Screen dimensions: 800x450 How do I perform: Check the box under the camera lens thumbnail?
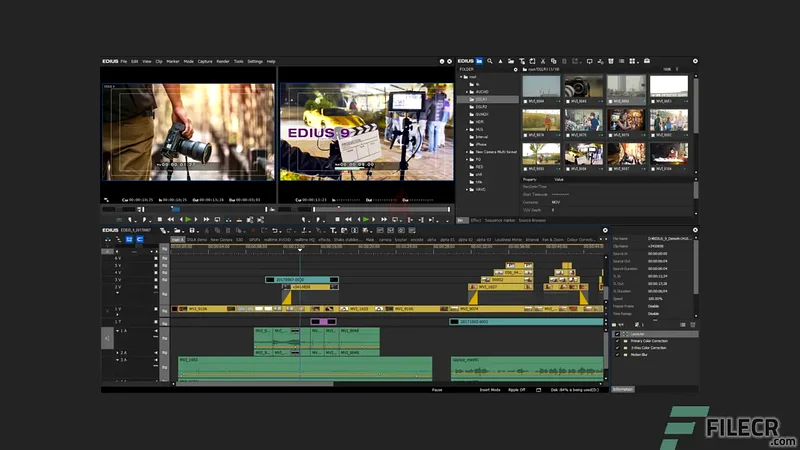coord(568,102)
